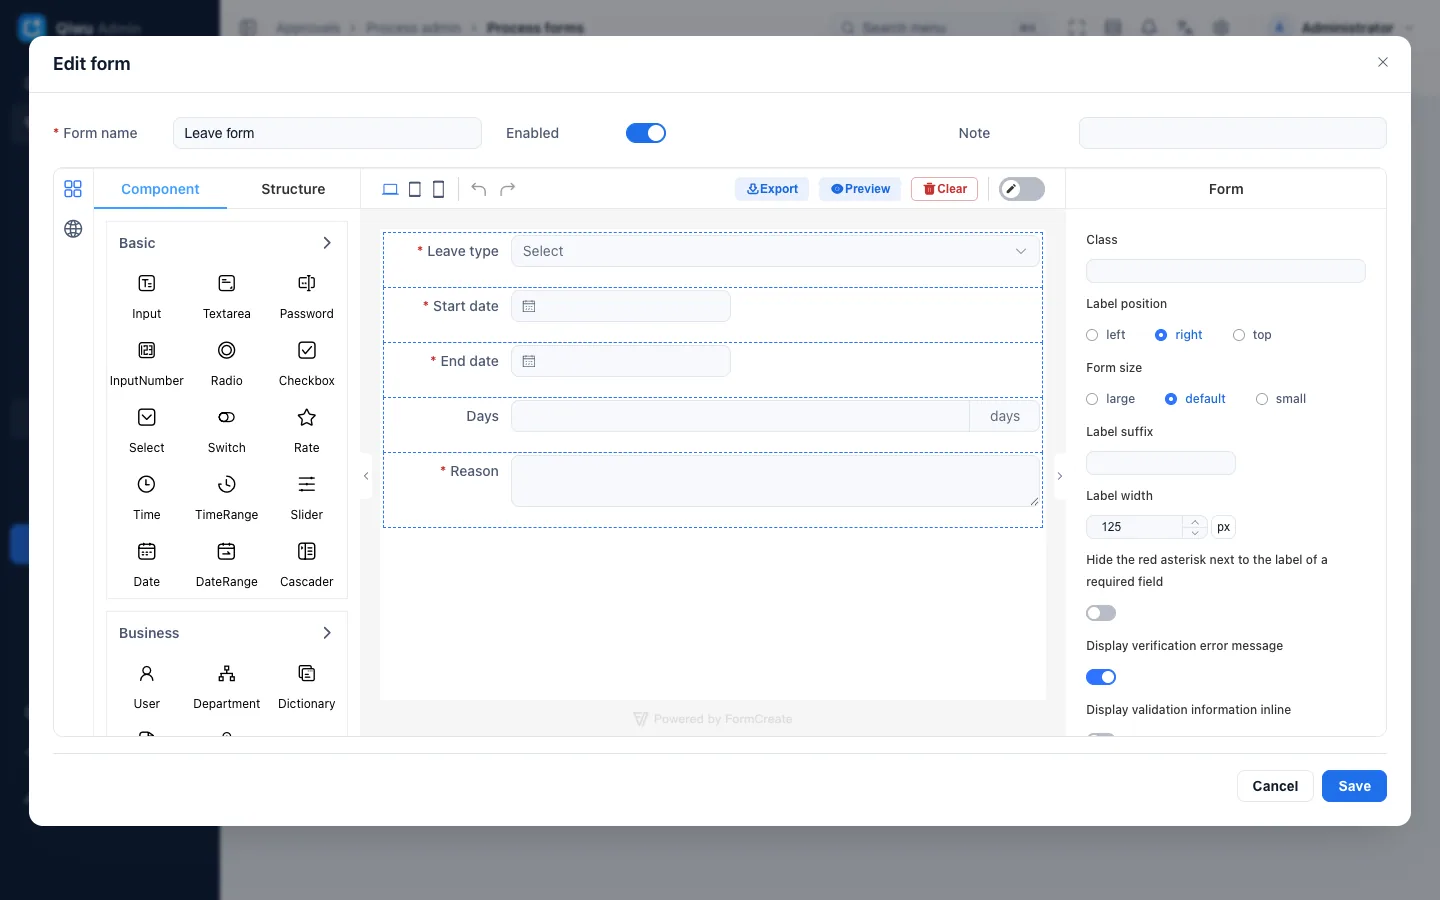Add a Switch component
The height and width of the screenshot is (900, 1440).
click(227, 430)
